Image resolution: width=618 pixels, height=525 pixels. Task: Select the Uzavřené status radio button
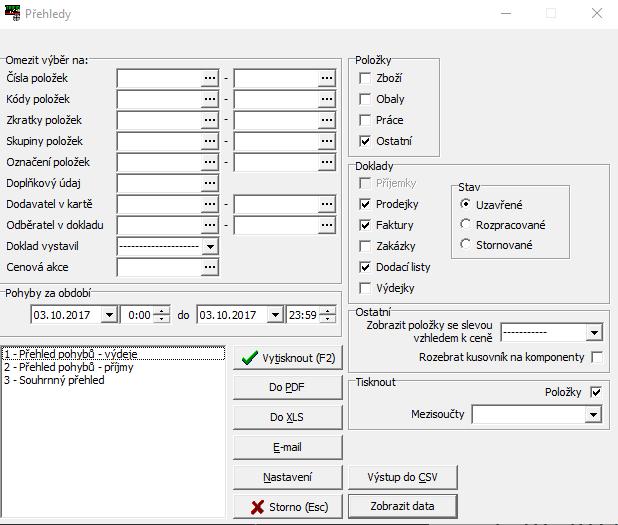click(465, 204)
